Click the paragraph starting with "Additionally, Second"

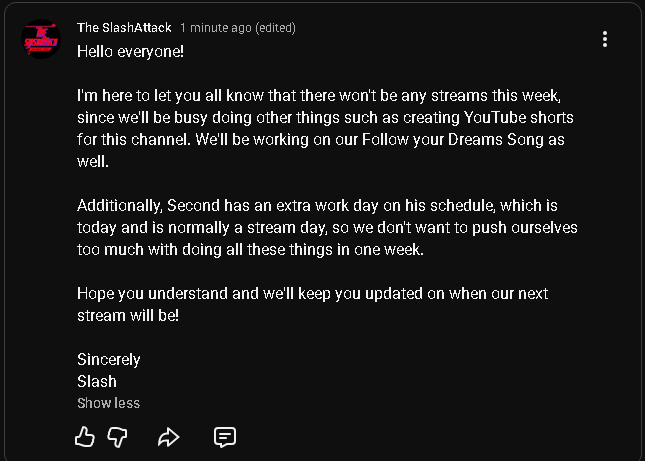coord(327,227)
